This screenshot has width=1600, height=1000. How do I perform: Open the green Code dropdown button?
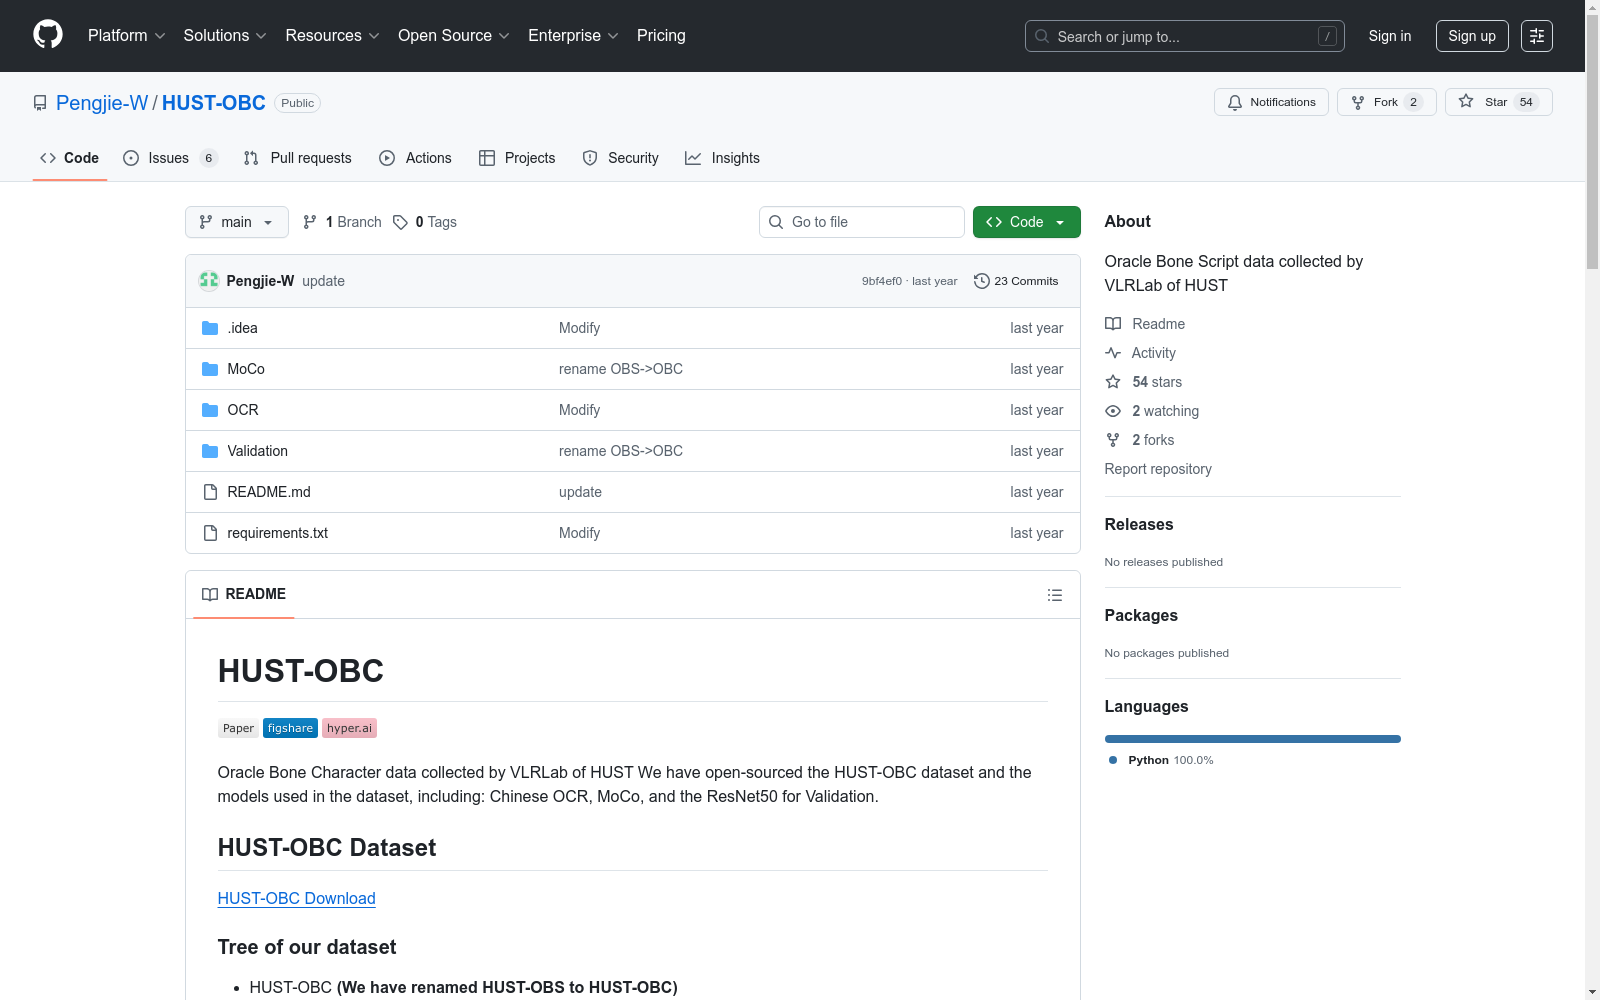(1027, 222)
